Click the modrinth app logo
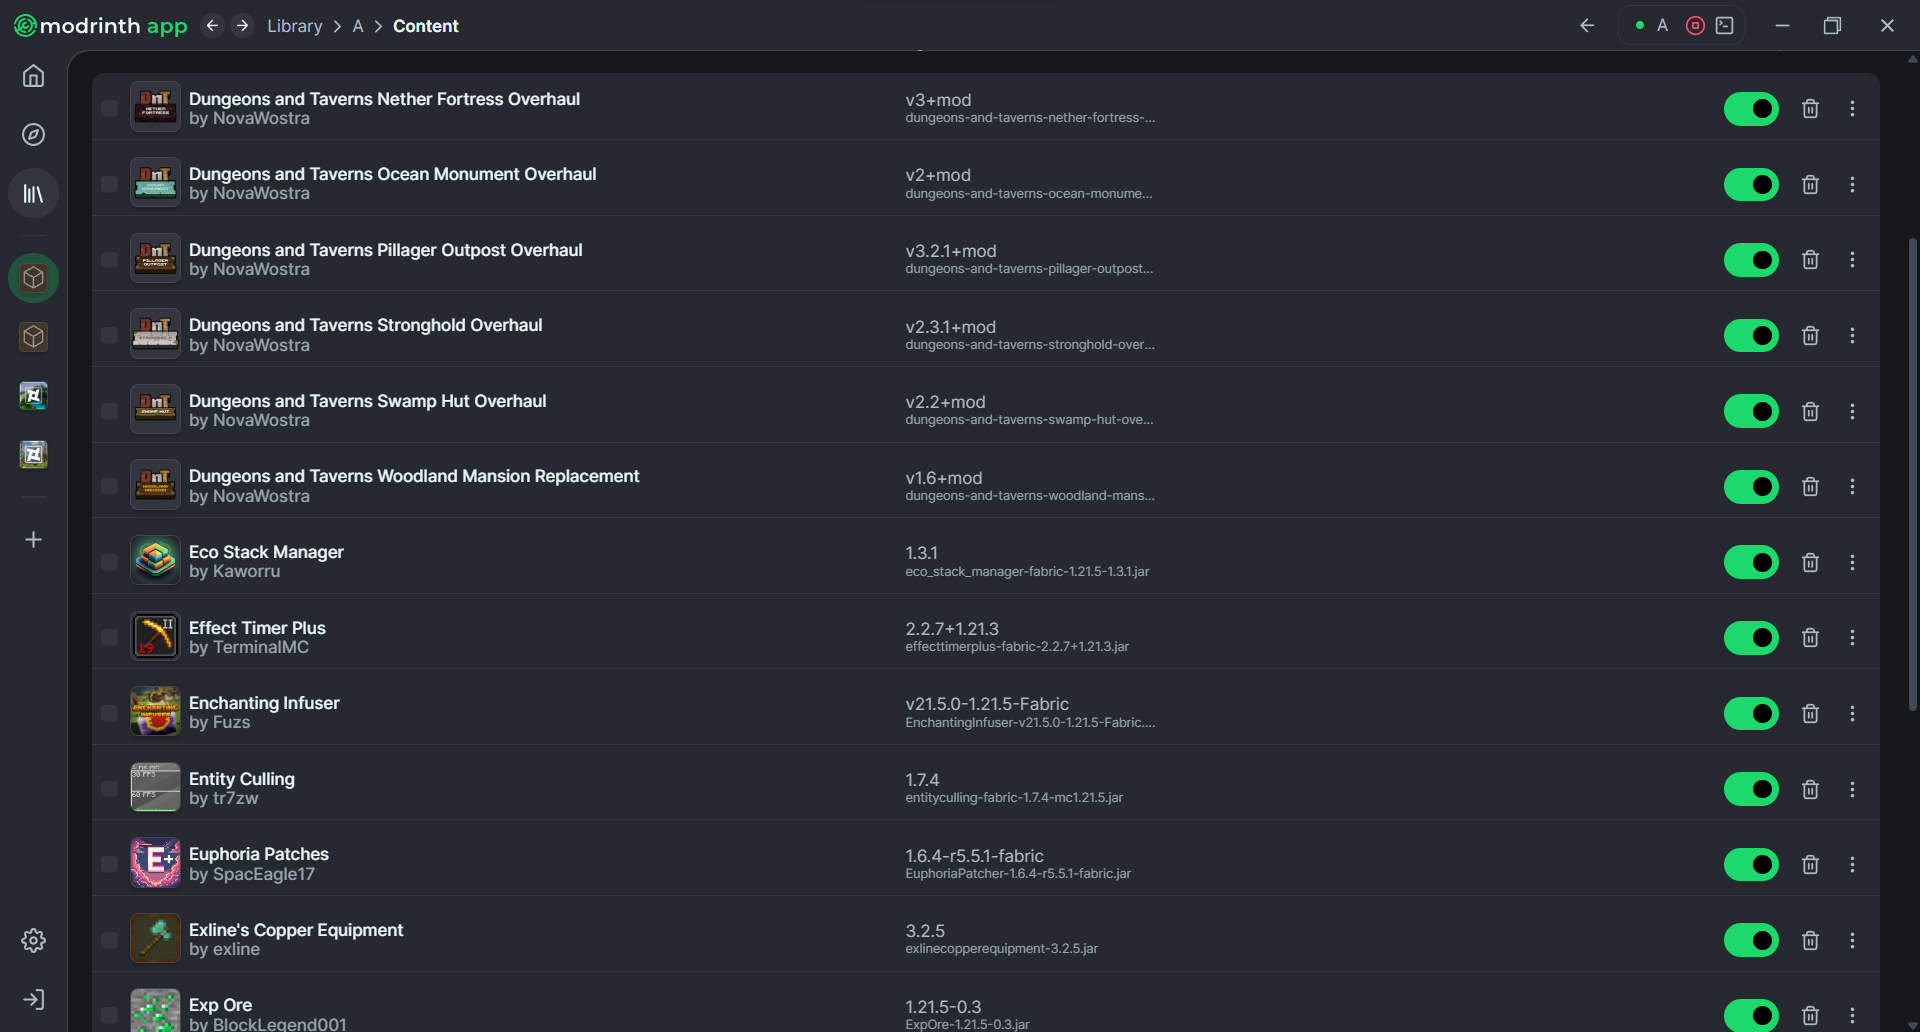The width and height of the screenshot is (1920, 1032). 100,26
